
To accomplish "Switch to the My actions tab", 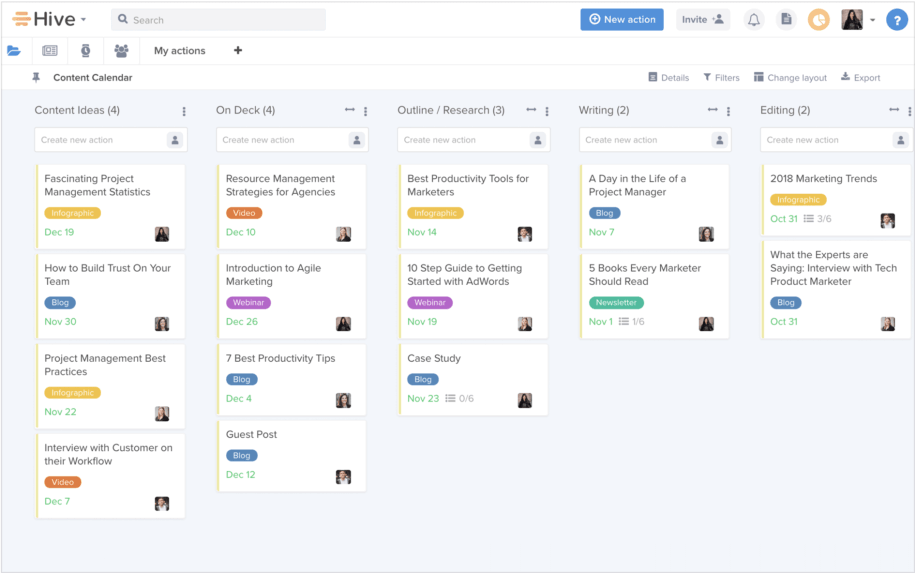I will click(x=180, y=51).
